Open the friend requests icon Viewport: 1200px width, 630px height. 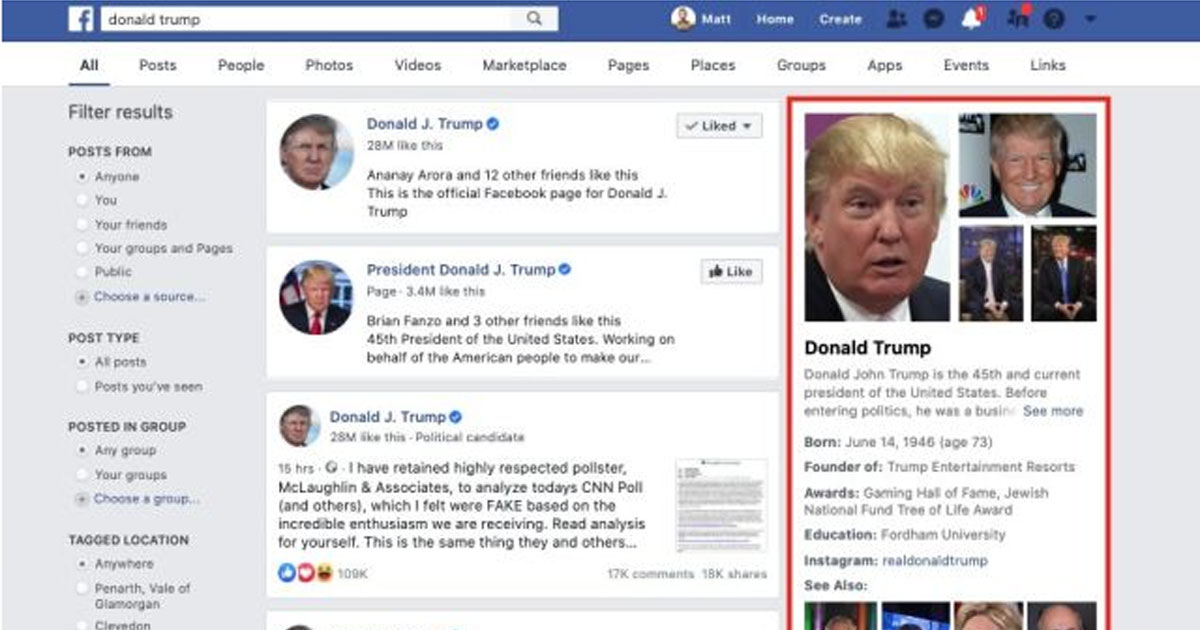pos(897,19)
